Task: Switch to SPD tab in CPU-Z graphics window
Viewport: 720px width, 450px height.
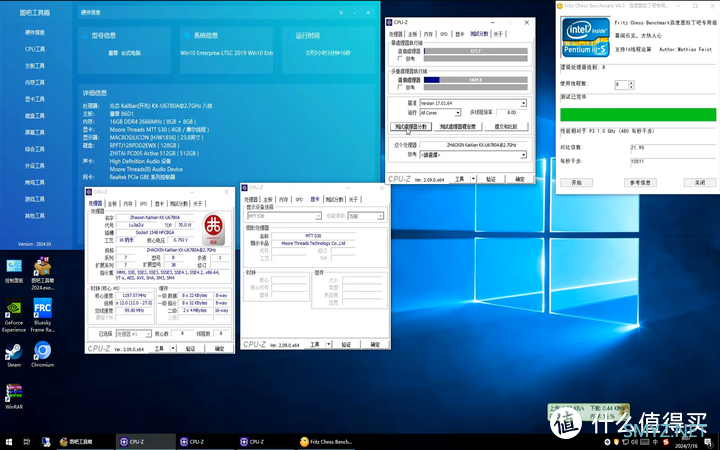Action: tap(299, 199)
